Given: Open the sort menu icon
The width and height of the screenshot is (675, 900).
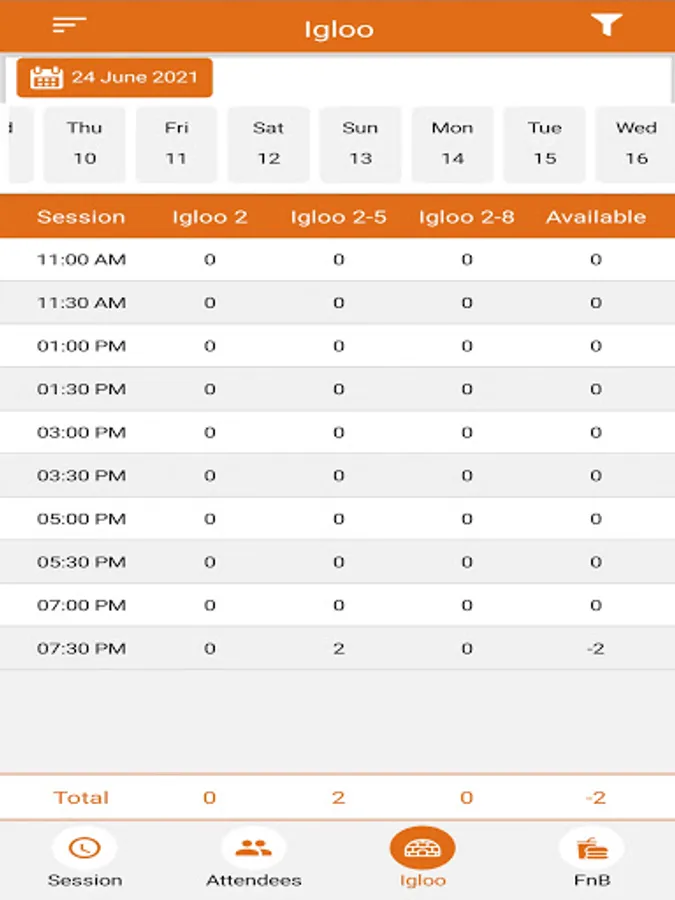Looking at the screenshot, I should (69, 26).
